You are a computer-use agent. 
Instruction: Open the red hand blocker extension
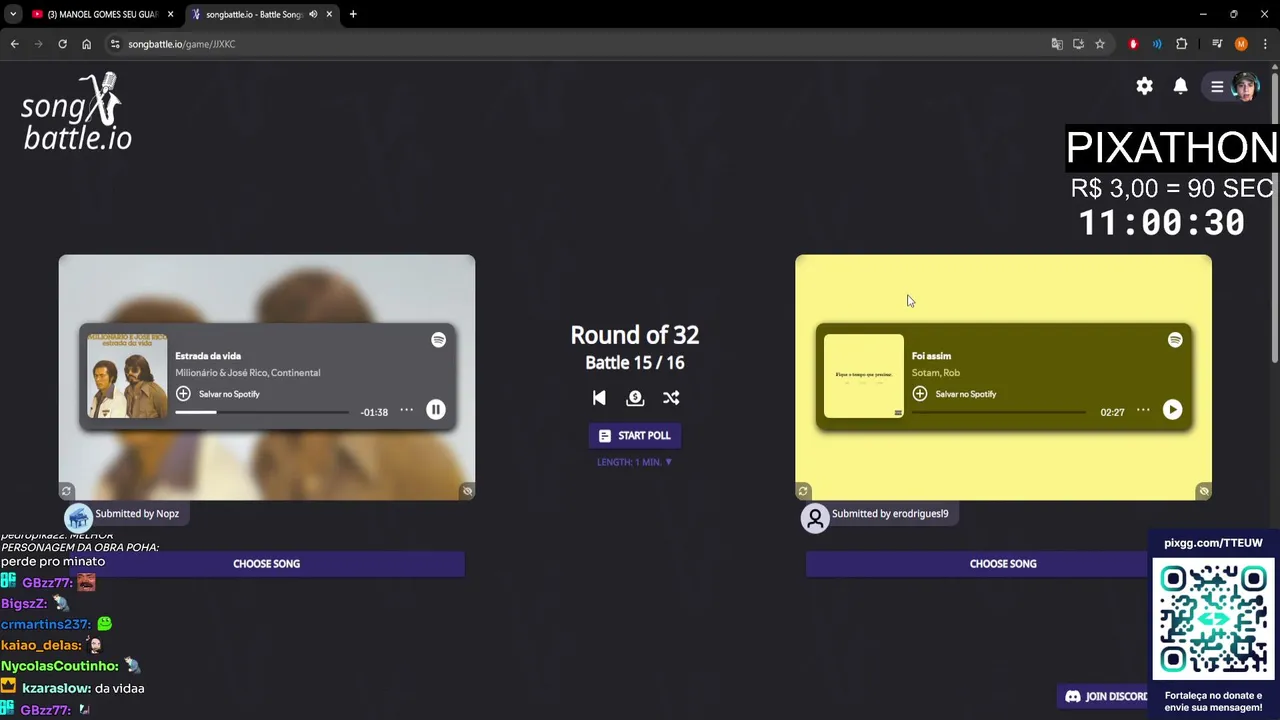(x=1133, y=44)
